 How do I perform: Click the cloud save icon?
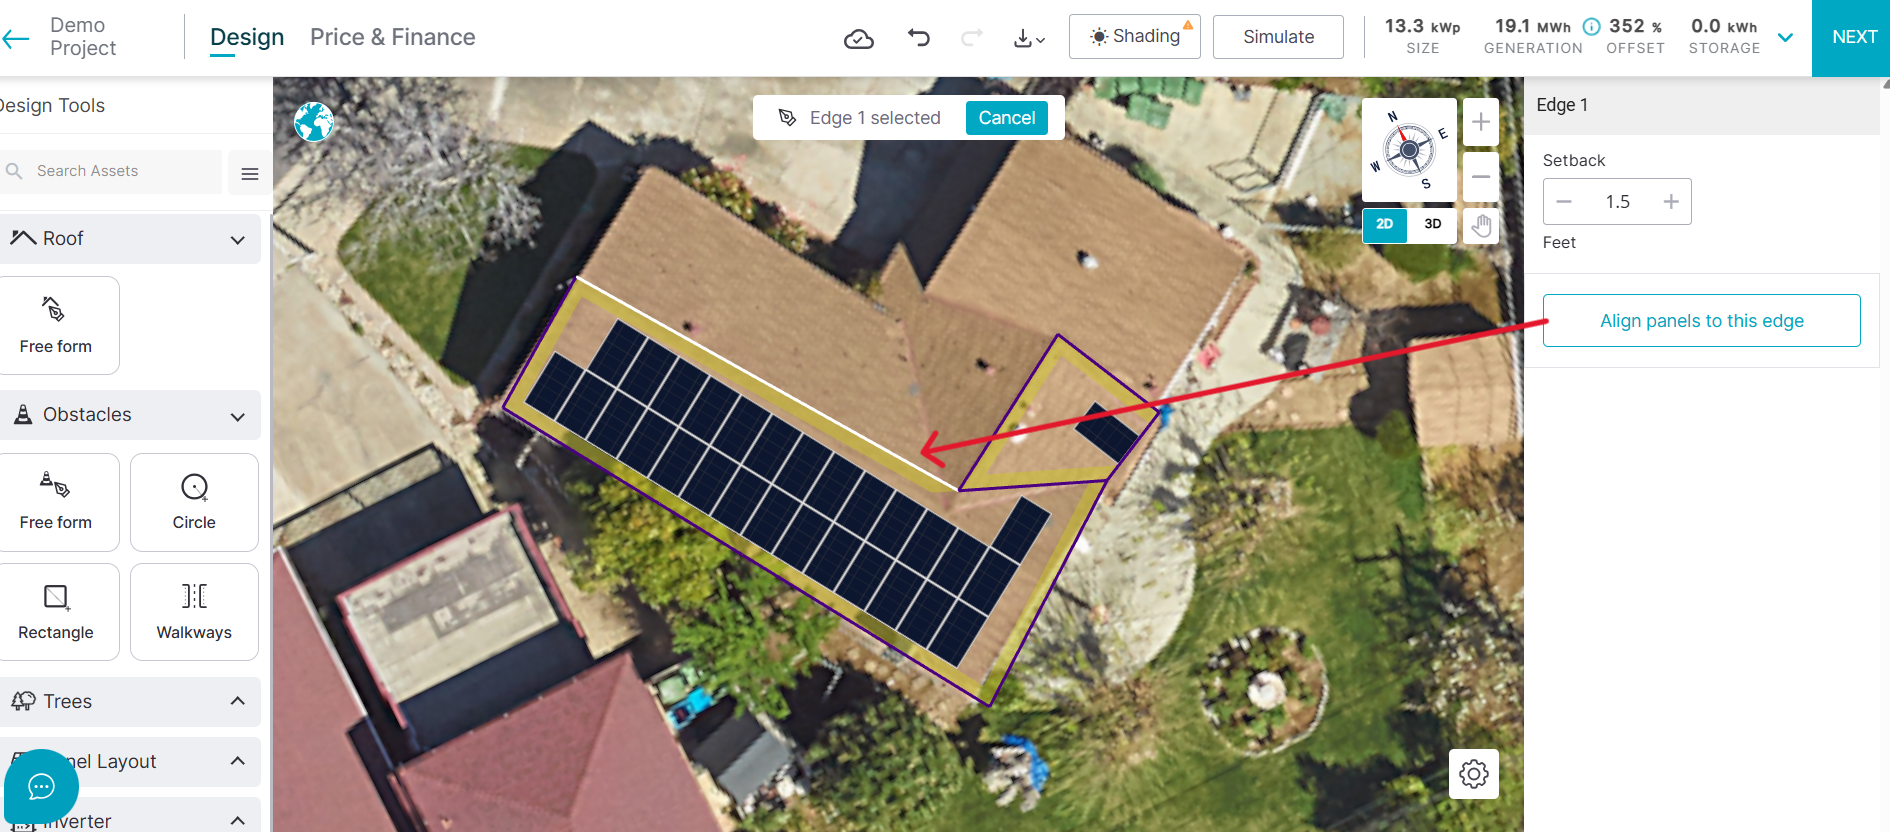click(x=859, y=39)
